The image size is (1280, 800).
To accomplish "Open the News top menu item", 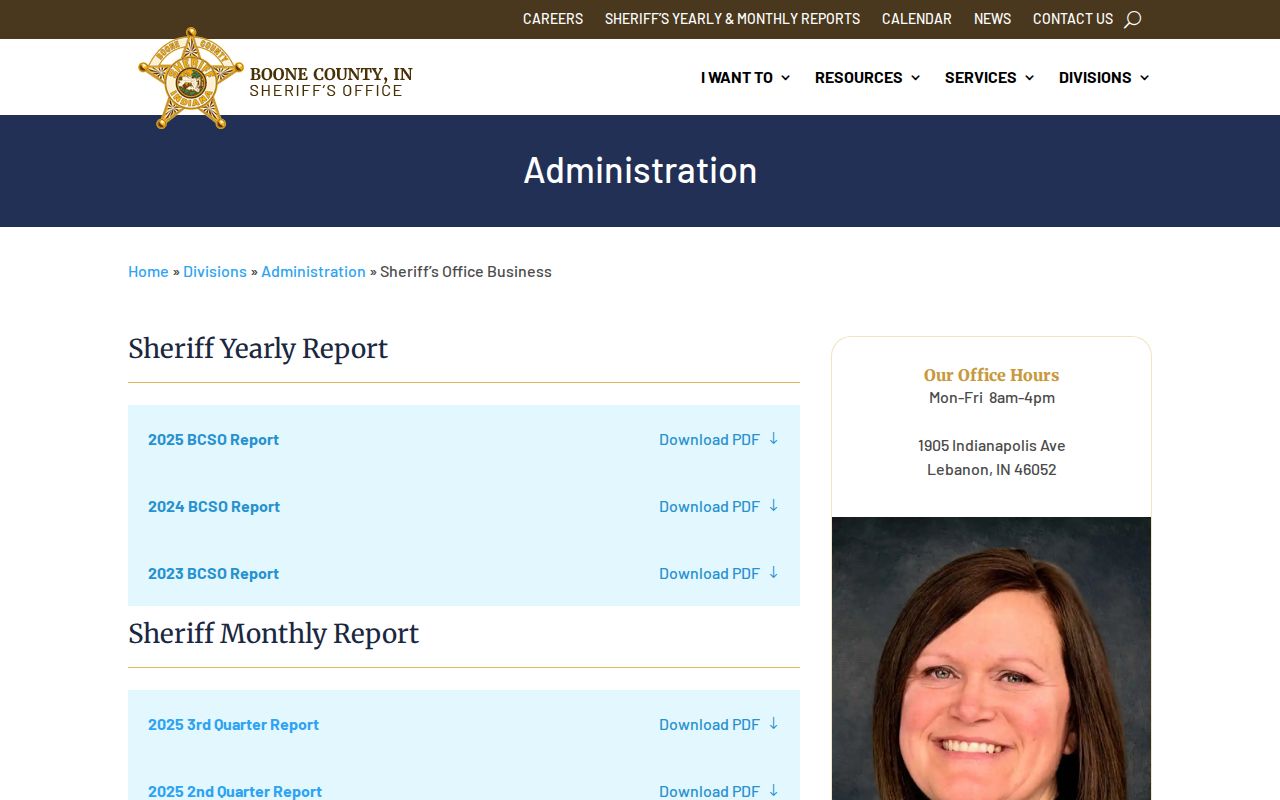I will click(992, 19).
